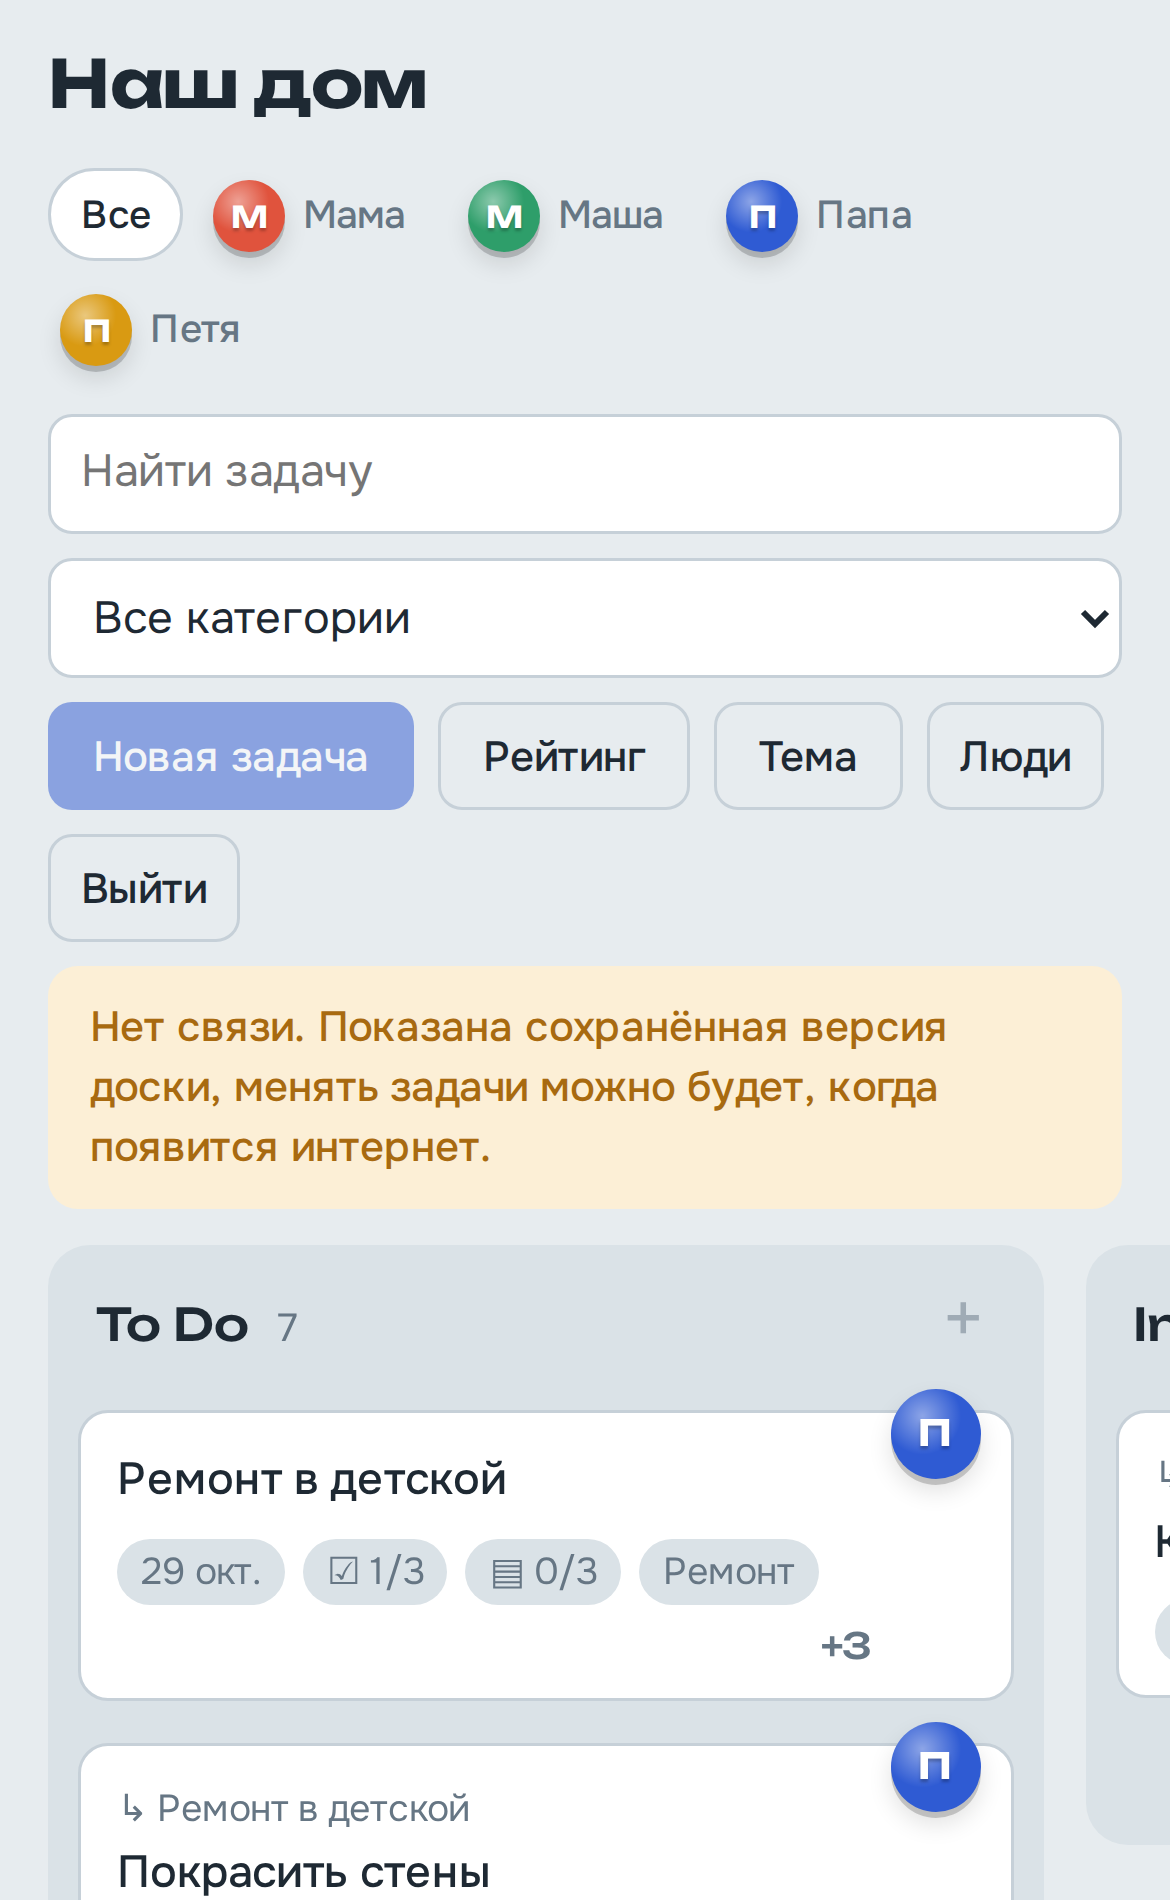The height and width of the screenshot is (1900, 1170).
Task: Click the subtasks "0/3" chip
Action: [x=543, y=1572]
